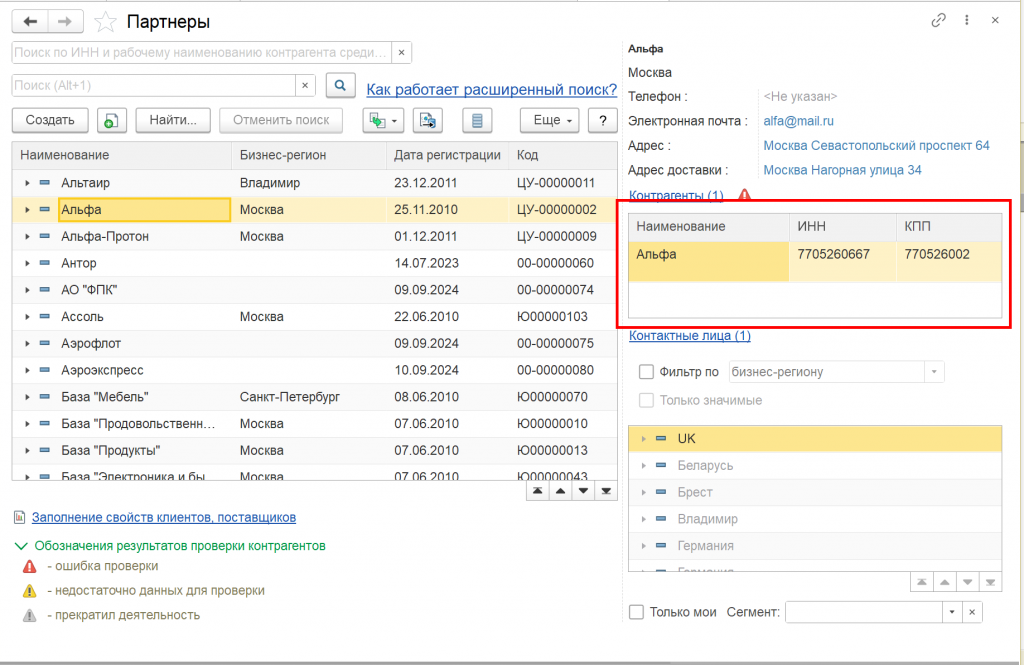
Task: Open the list settings icon button
Action: pos(477,120)
